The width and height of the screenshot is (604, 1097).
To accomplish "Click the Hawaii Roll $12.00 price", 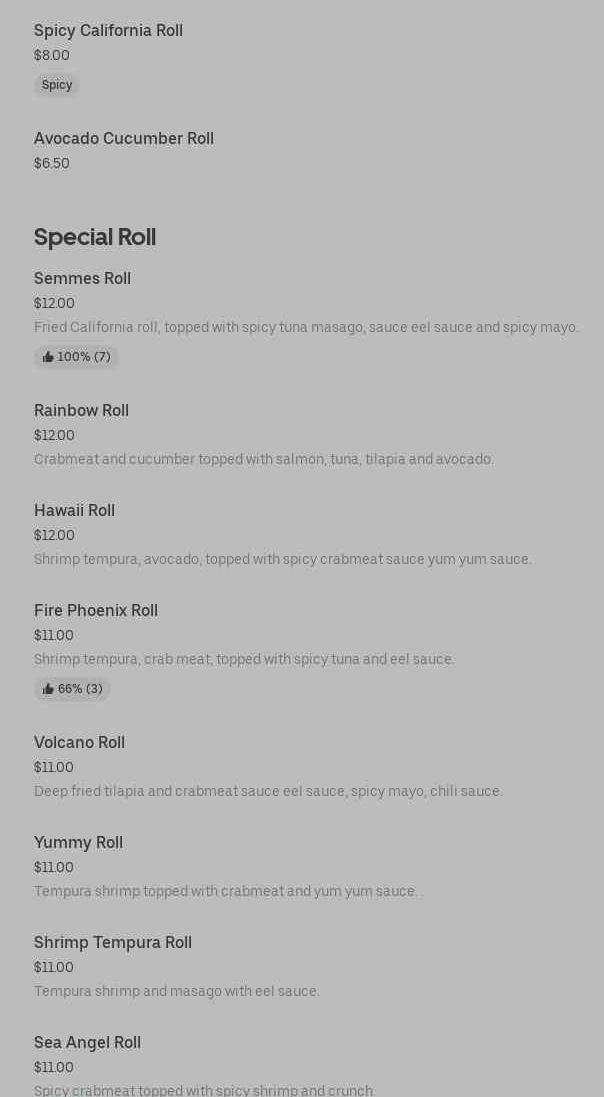I will click(x=54, y=535).
